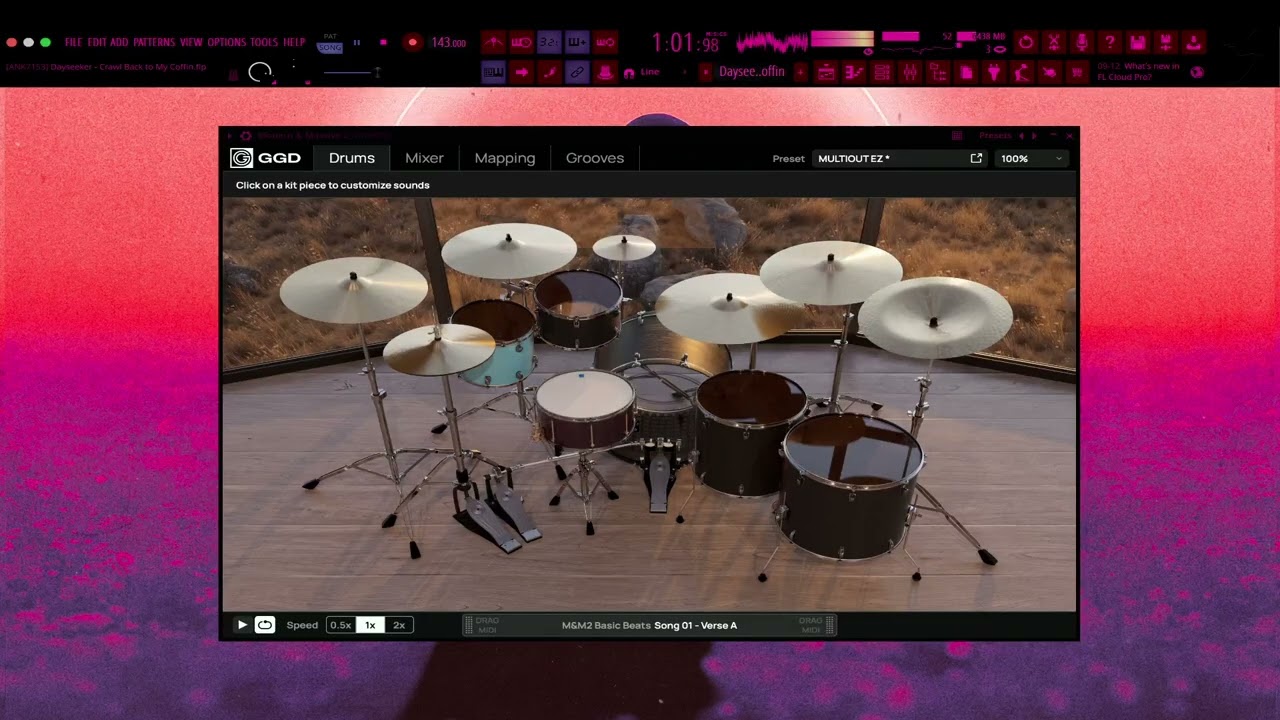The width and height of the screenshot is (1280, 720).
Task: Click the 143.000 tempo display
Action: 449,42
